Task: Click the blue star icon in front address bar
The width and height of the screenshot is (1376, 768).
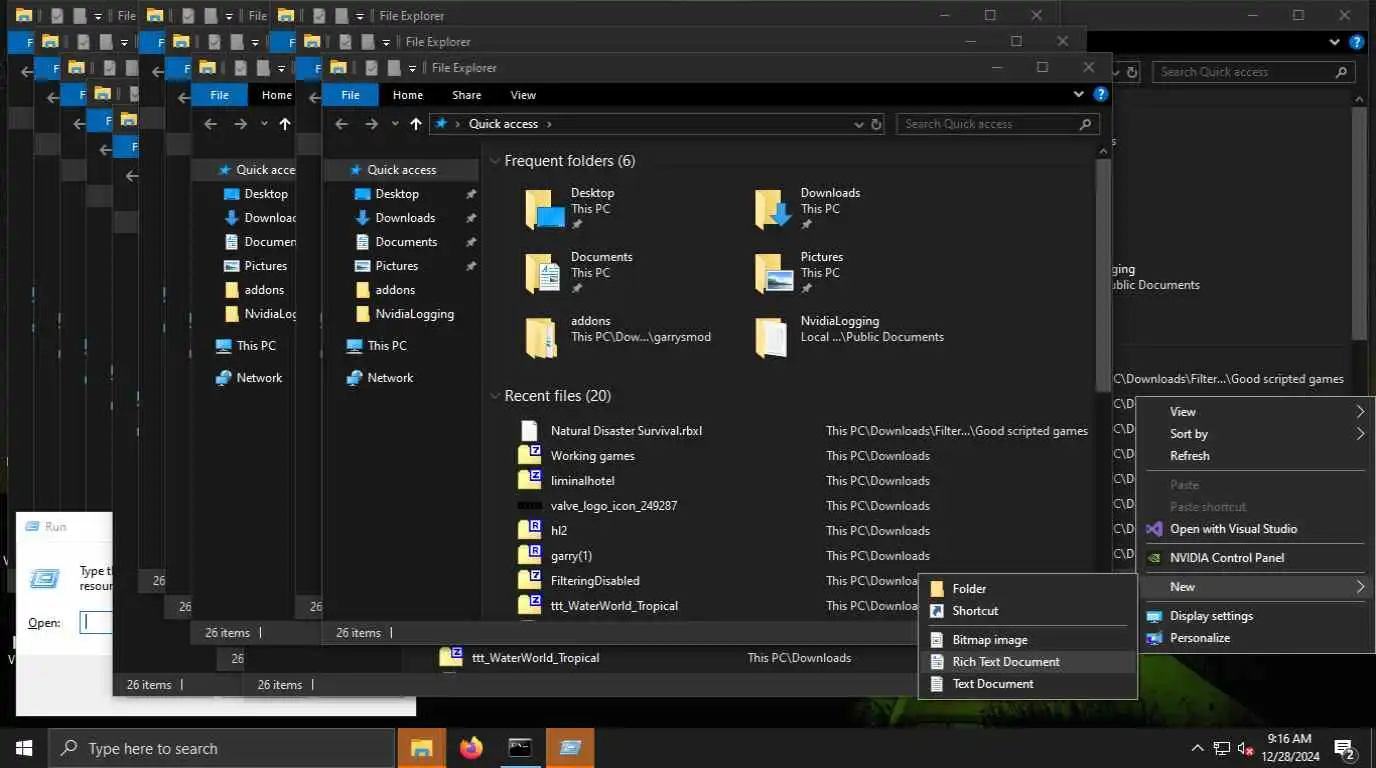Action: tap(441, 124)
